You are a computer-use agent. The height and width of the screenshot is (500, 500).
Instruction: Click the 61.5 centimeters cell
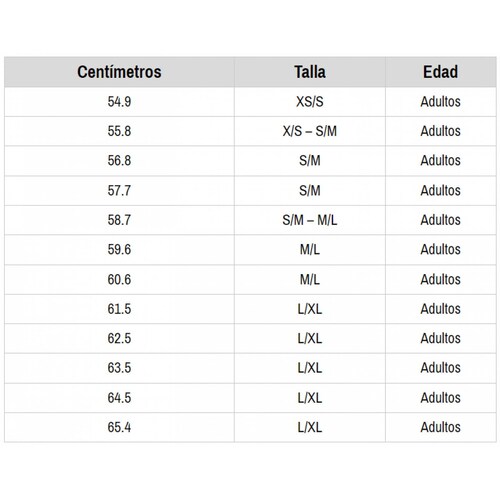(x=119, y=309)
